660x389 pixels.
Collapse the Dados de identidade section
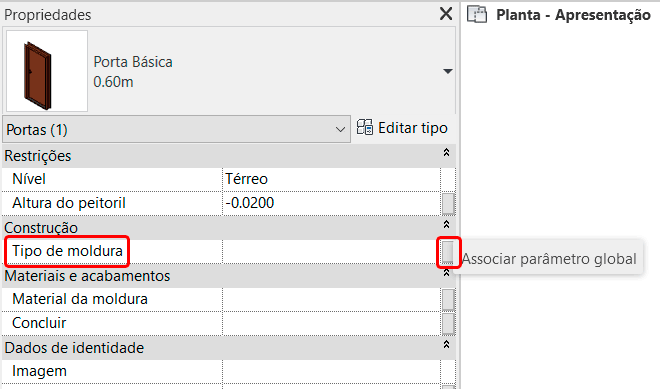point(447,344)
